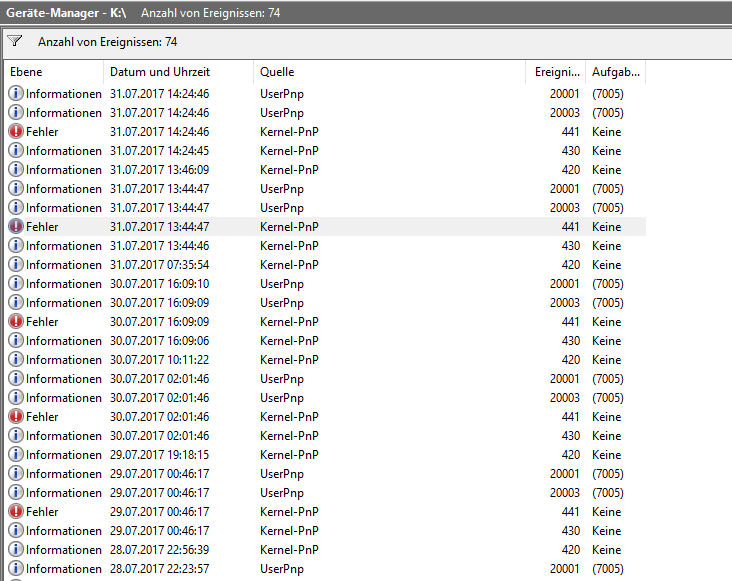Click info icon of 13:44:47 event 20003 row
The width and height of the screenshot is (732, 581).
(x=16, y=207)
